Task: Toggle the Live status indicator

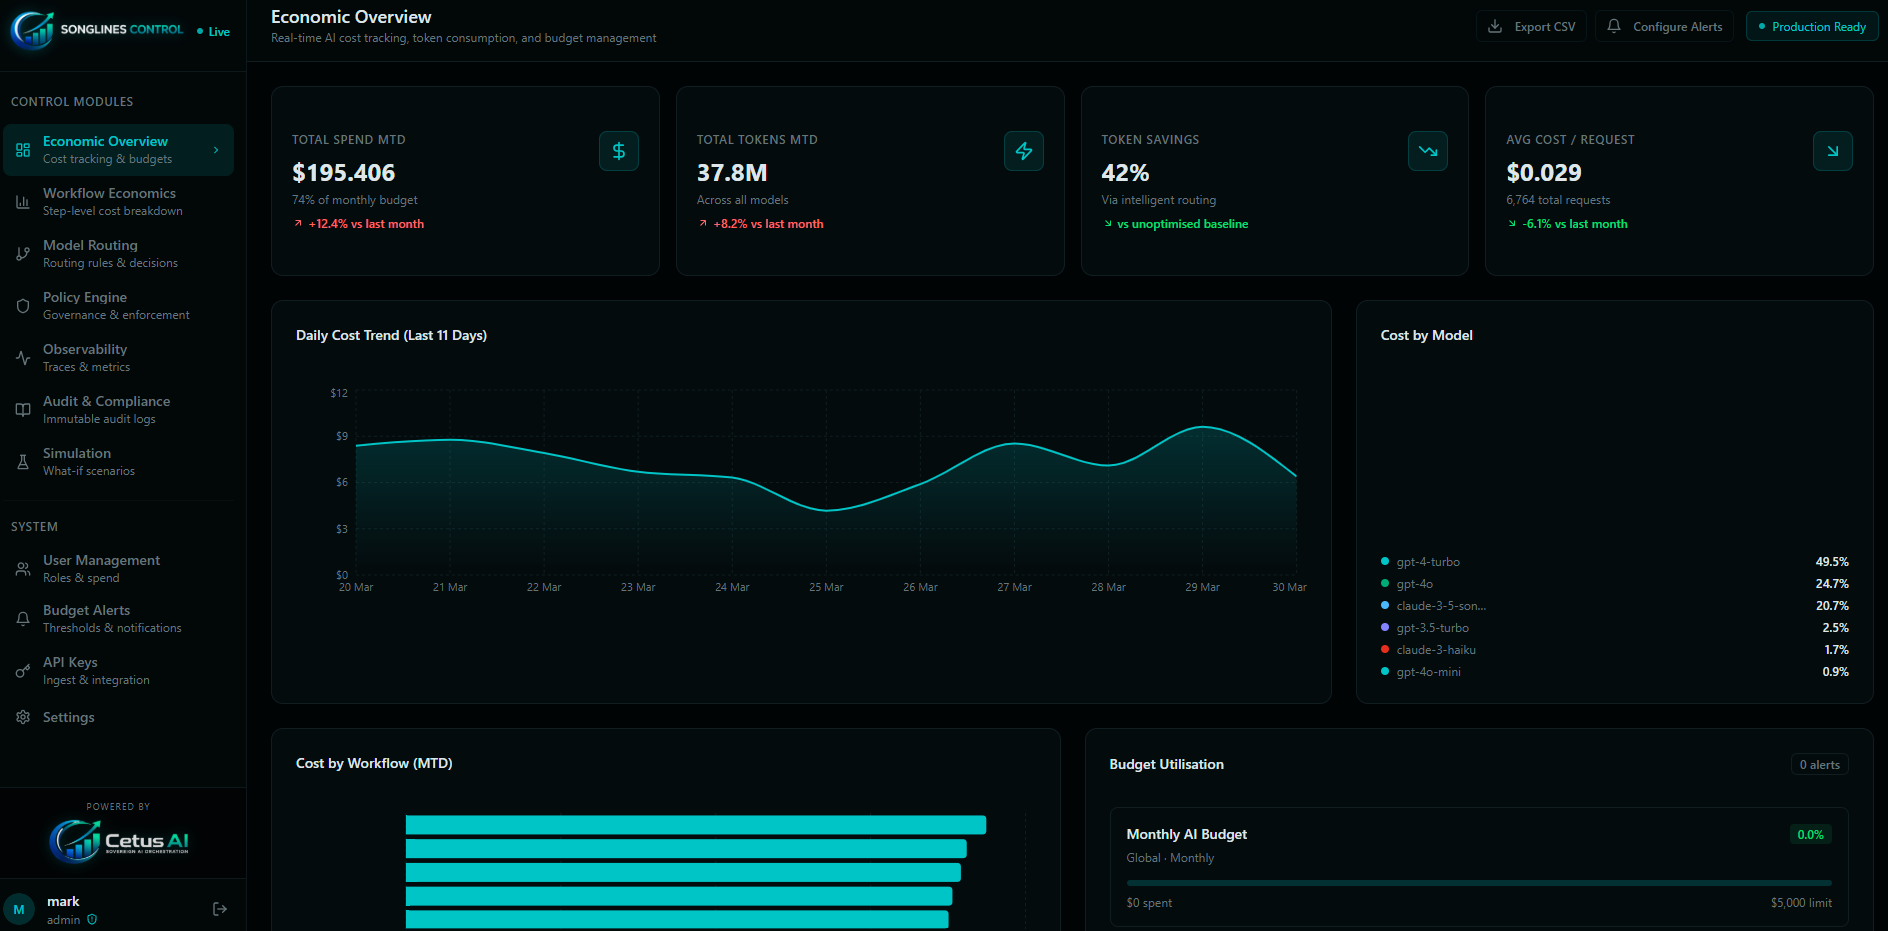Action: (x=213, y=31)
